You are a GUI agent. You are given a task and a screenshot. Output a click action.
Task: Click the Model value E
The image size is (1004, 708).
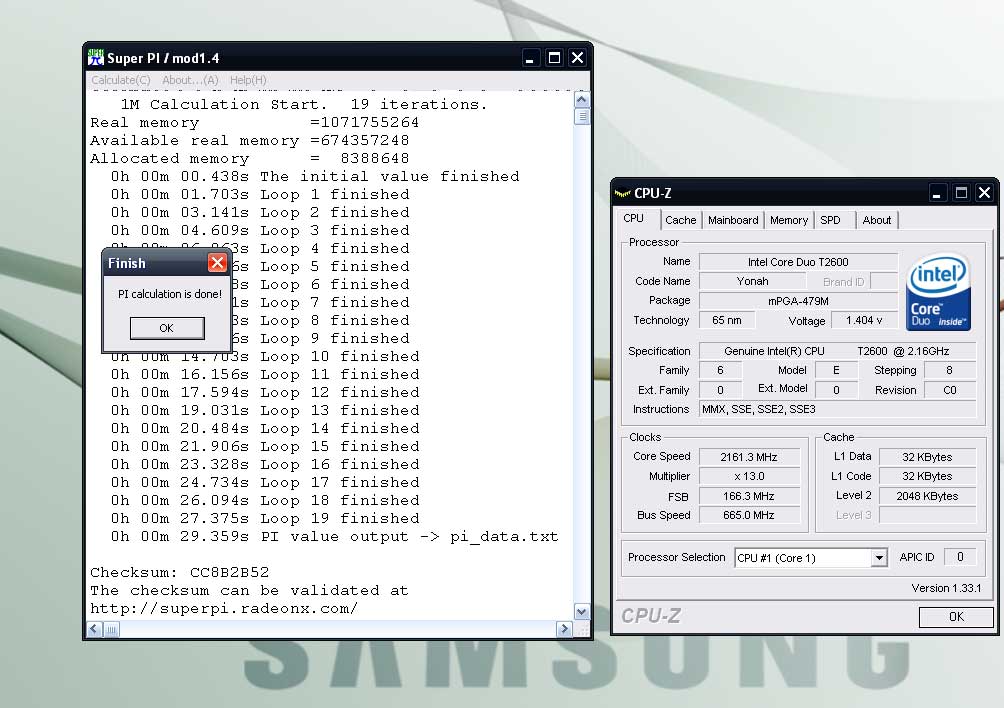836,370
